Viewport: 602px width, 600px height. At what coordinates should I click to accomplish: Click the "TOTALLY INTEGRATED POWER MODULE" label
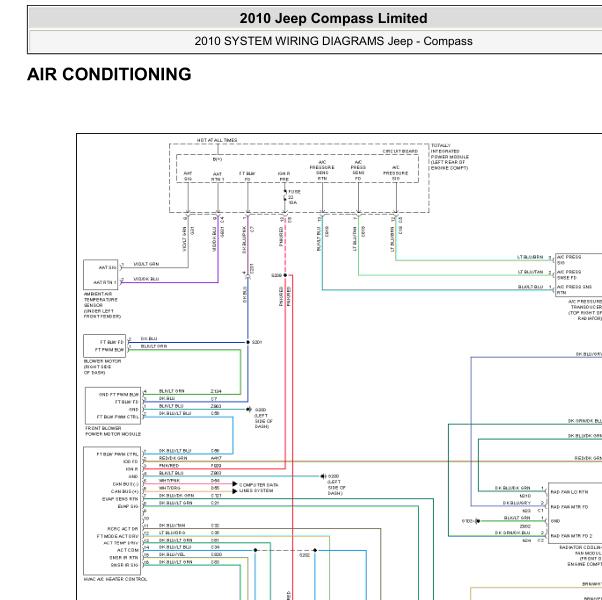[450, 157]
